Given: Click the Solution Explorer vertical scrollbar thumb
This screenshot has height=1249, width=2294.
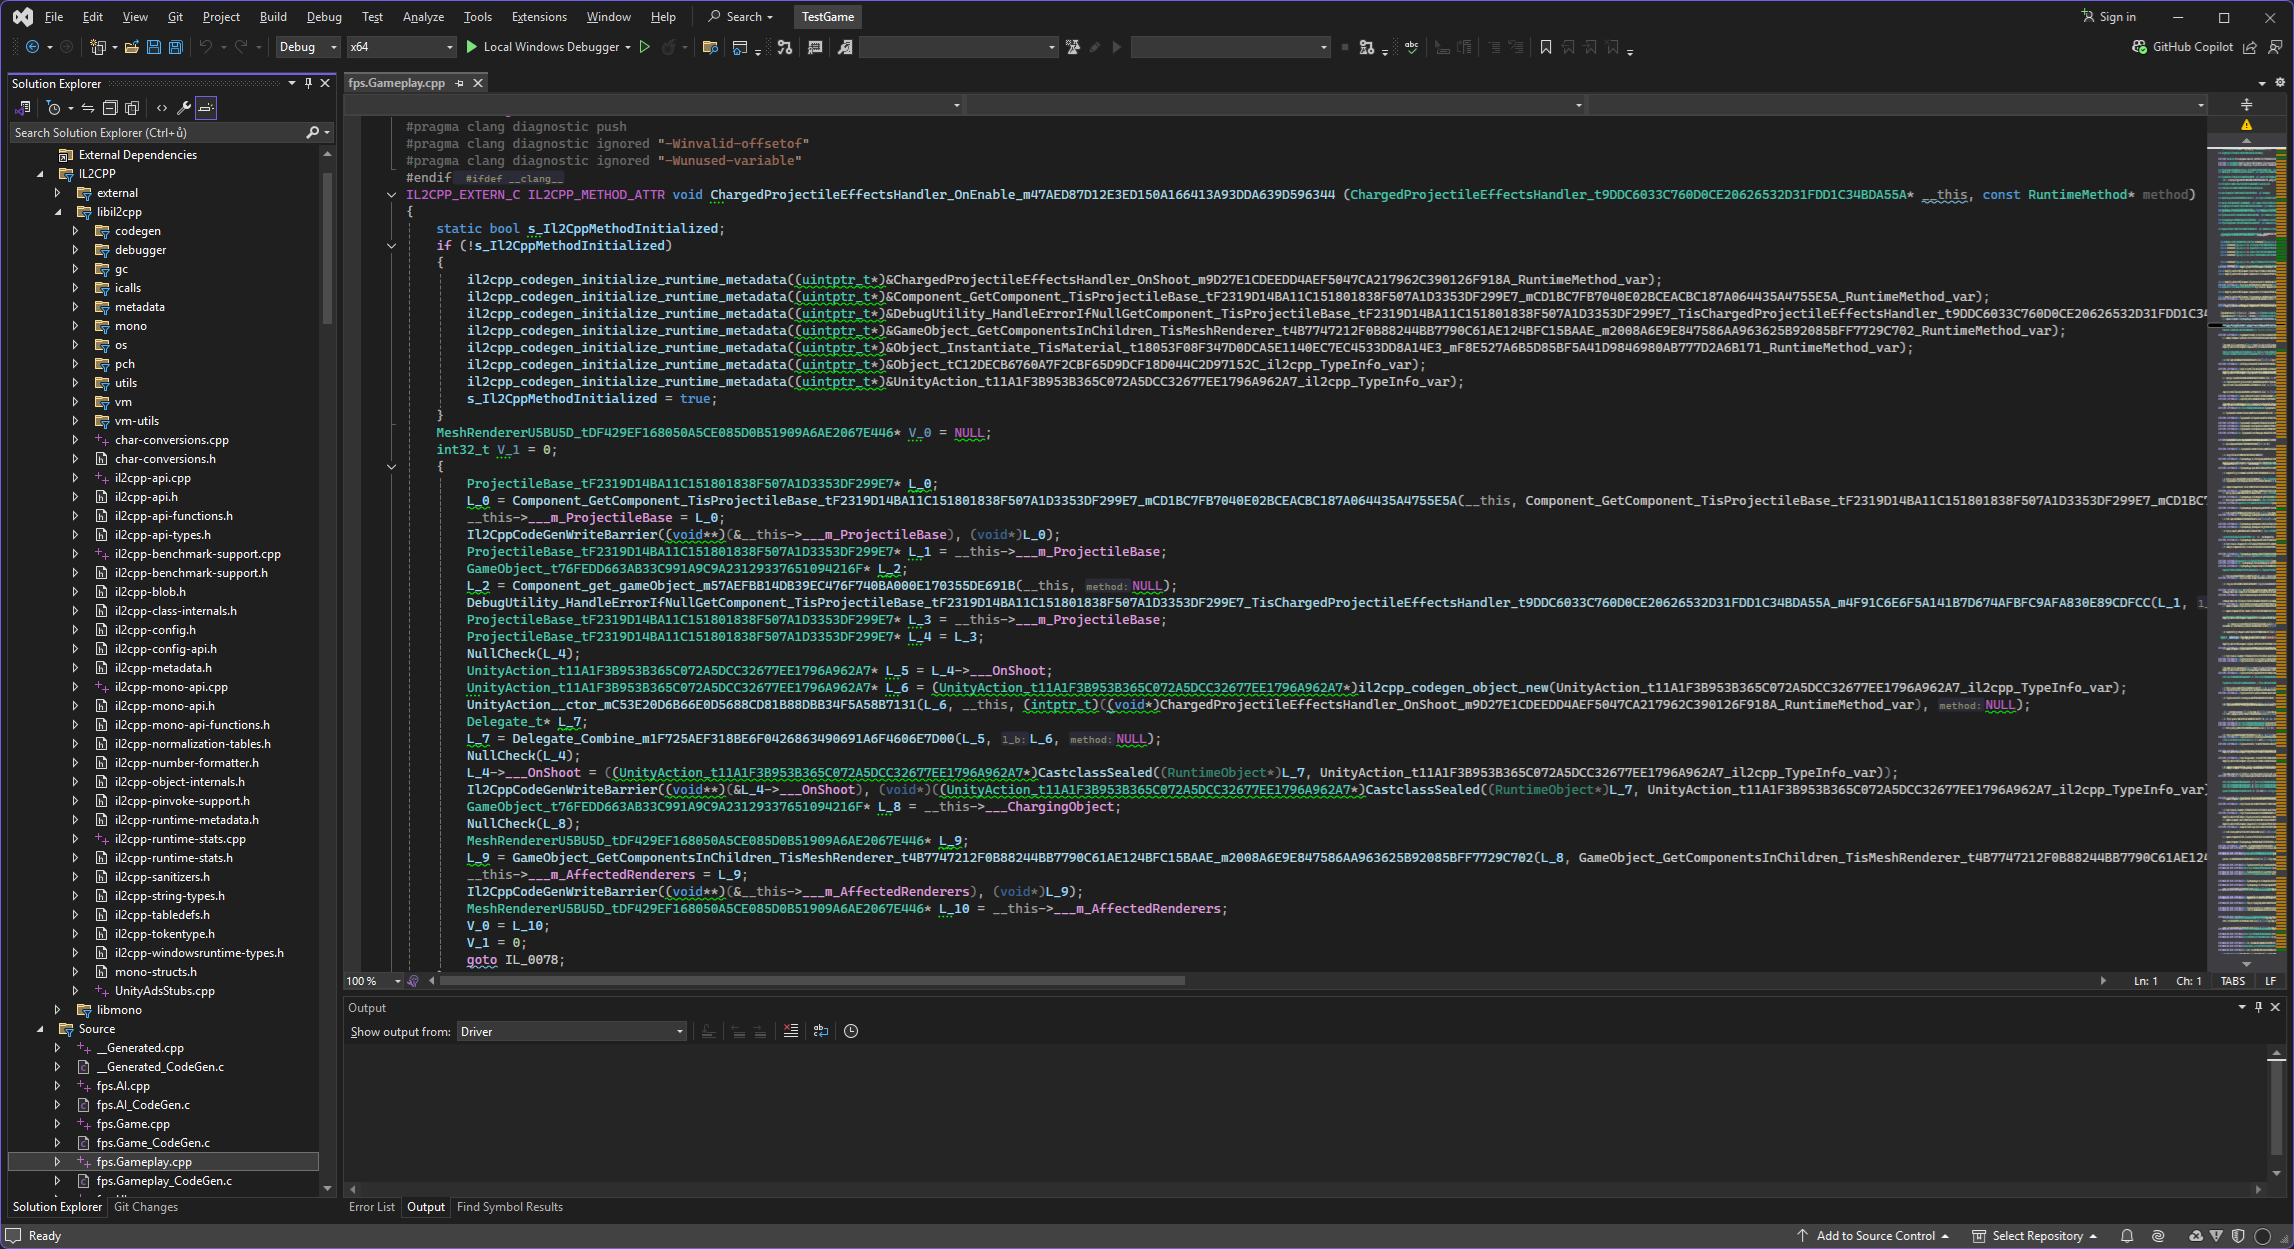Looking at the screenshot, I should [327, 247].
